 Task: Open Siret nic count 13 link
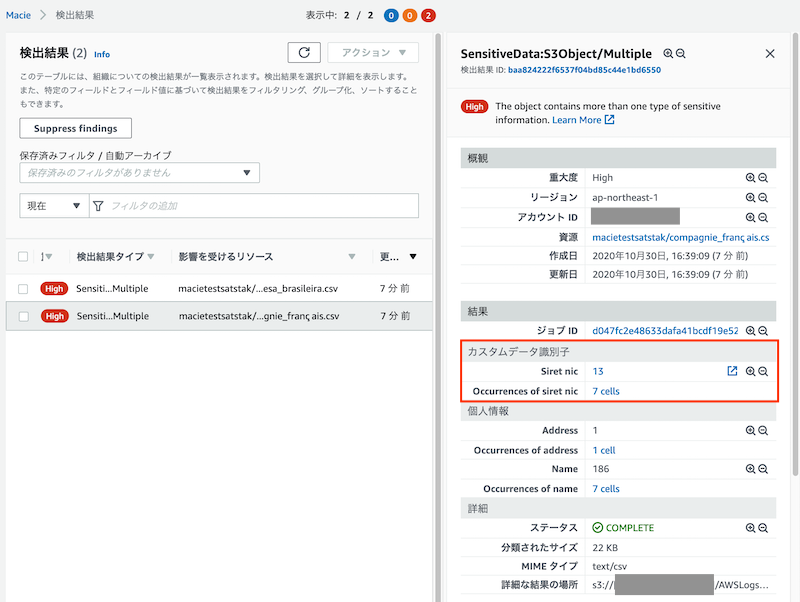coord(598,371)
